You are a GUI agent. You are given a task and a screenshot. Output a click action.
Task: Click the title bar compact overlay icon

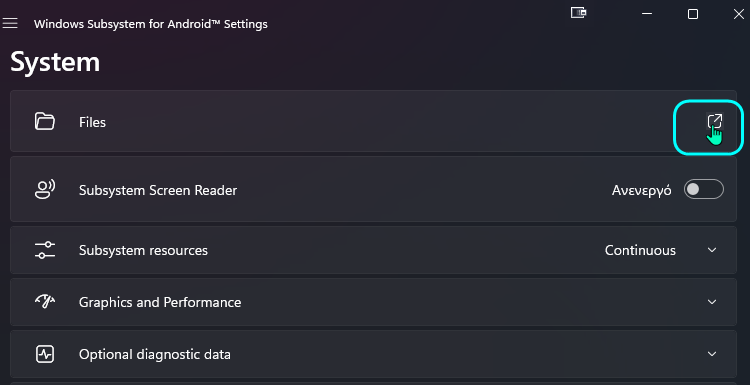tap(578, 13)
